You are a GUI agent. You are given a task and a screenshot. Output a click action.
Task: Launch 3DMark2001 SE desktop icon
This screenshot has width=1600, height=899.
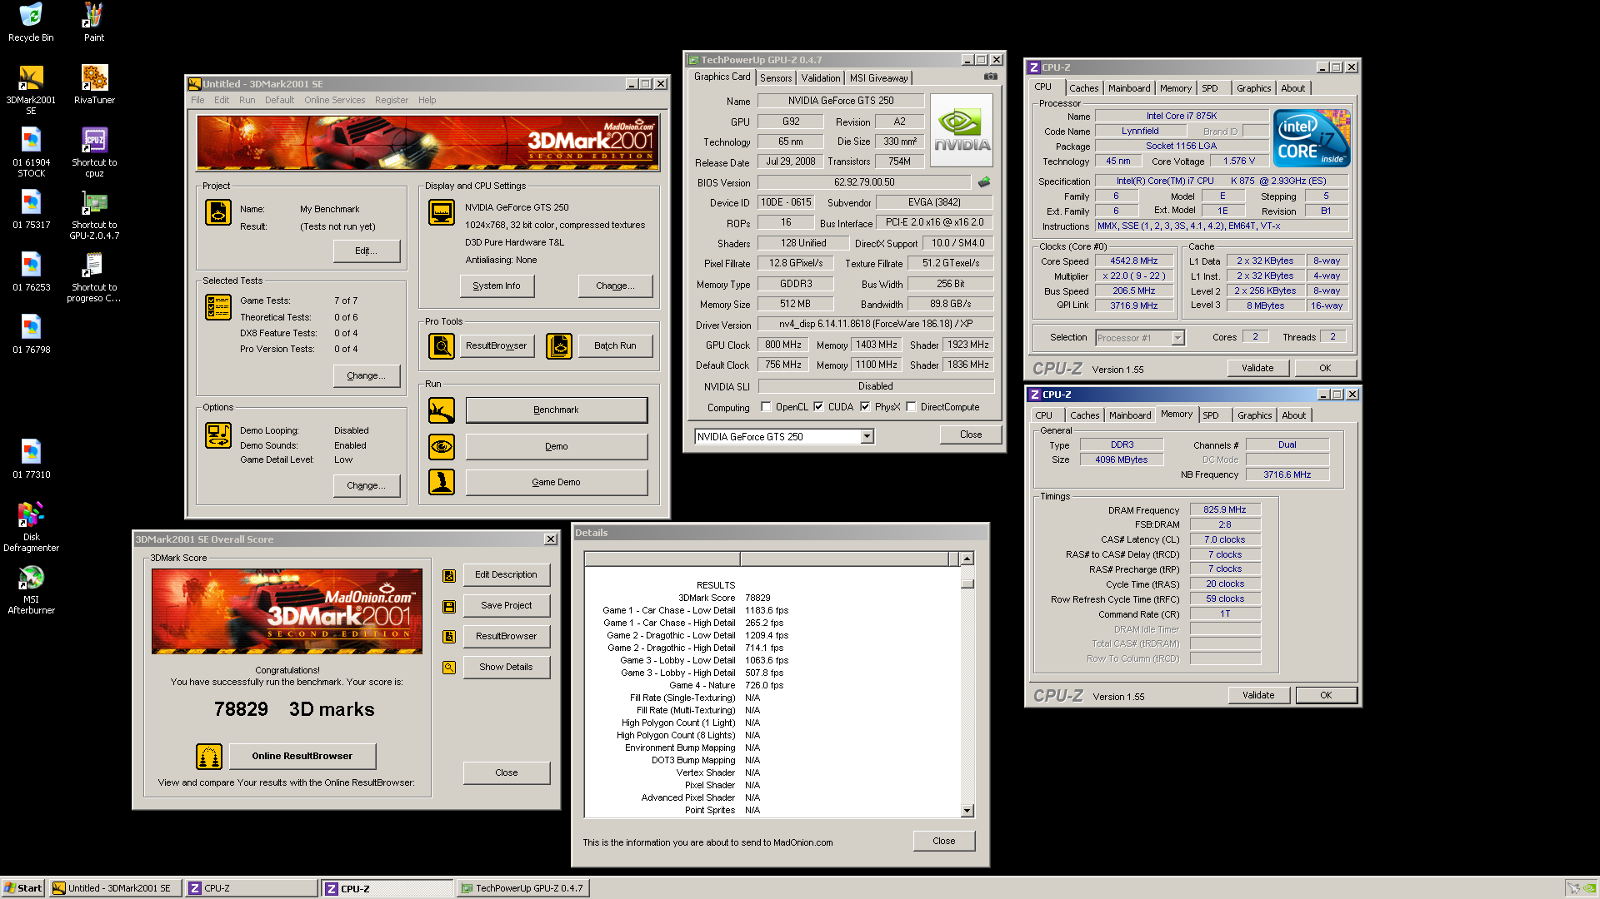31,90
